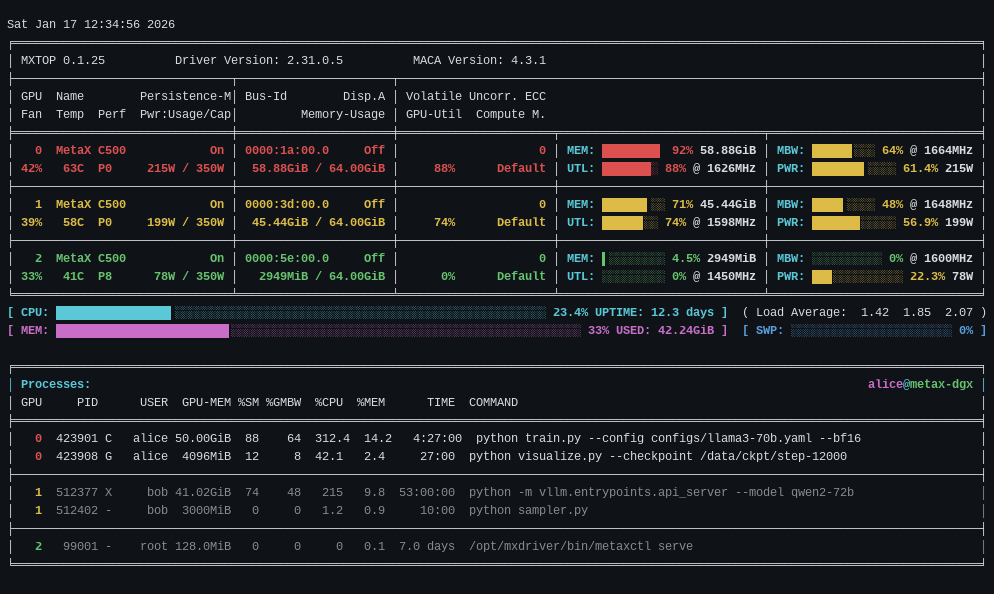Click GPU 0 MBW bar at 64%
This screenshot has width=994, height=594.
tap(843, 150)
